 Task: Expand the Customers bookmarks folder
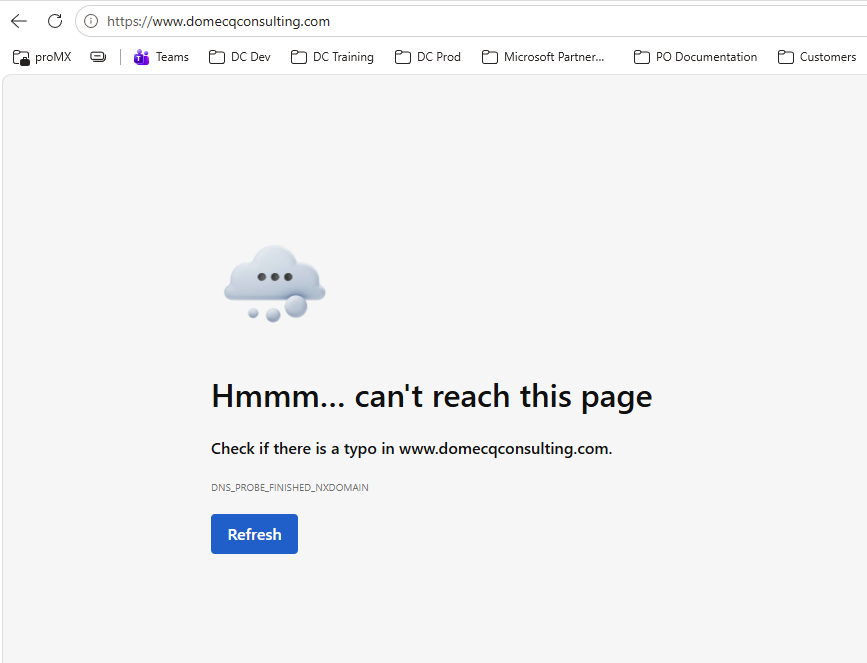click(x=817, y=57)
